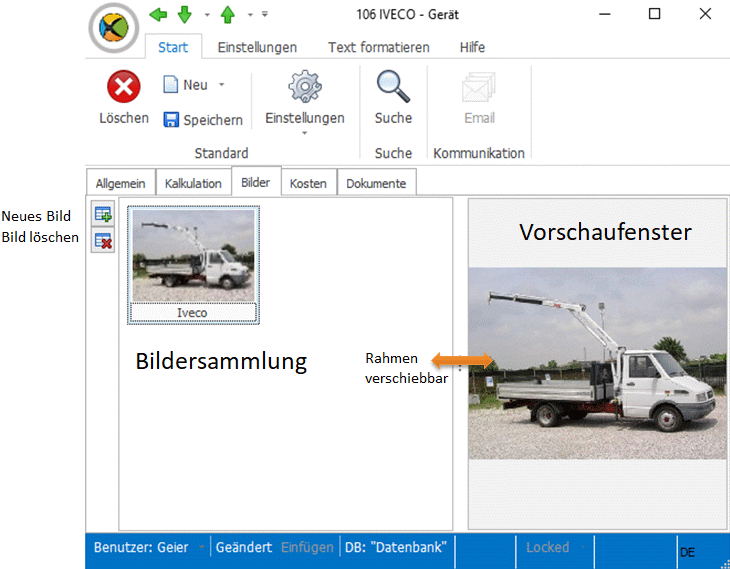Open the quick access toolbar customize menu
Image resolution: width=730 pixels, height=569 pixels.
[264, 14]
